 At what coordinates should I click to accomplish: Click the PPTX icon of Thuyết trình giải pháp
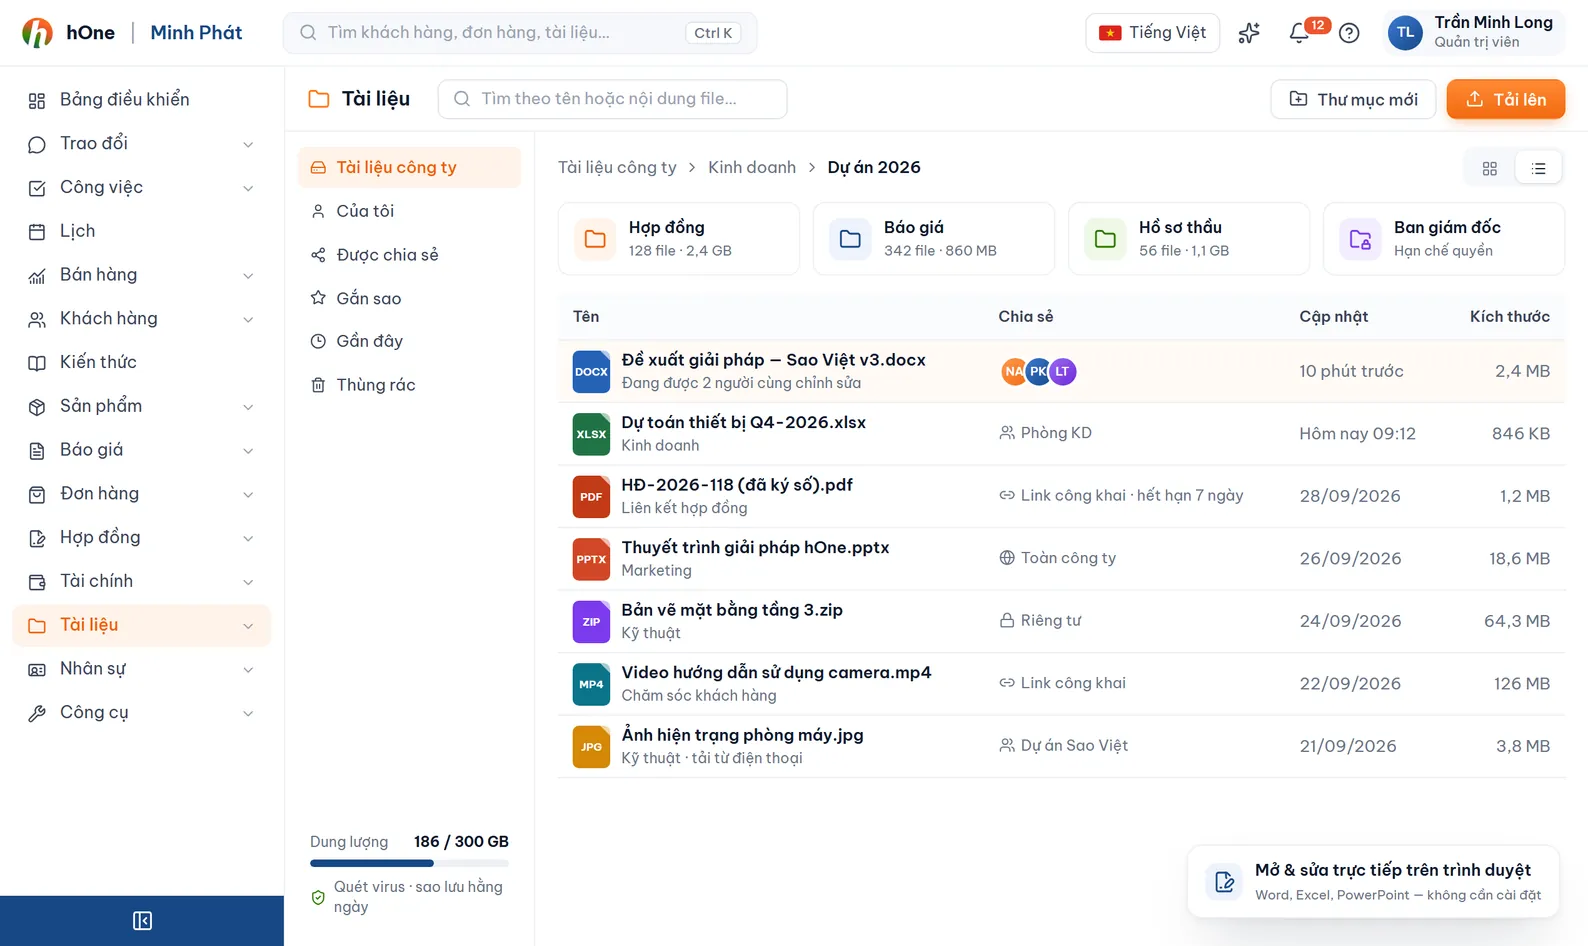591,559
